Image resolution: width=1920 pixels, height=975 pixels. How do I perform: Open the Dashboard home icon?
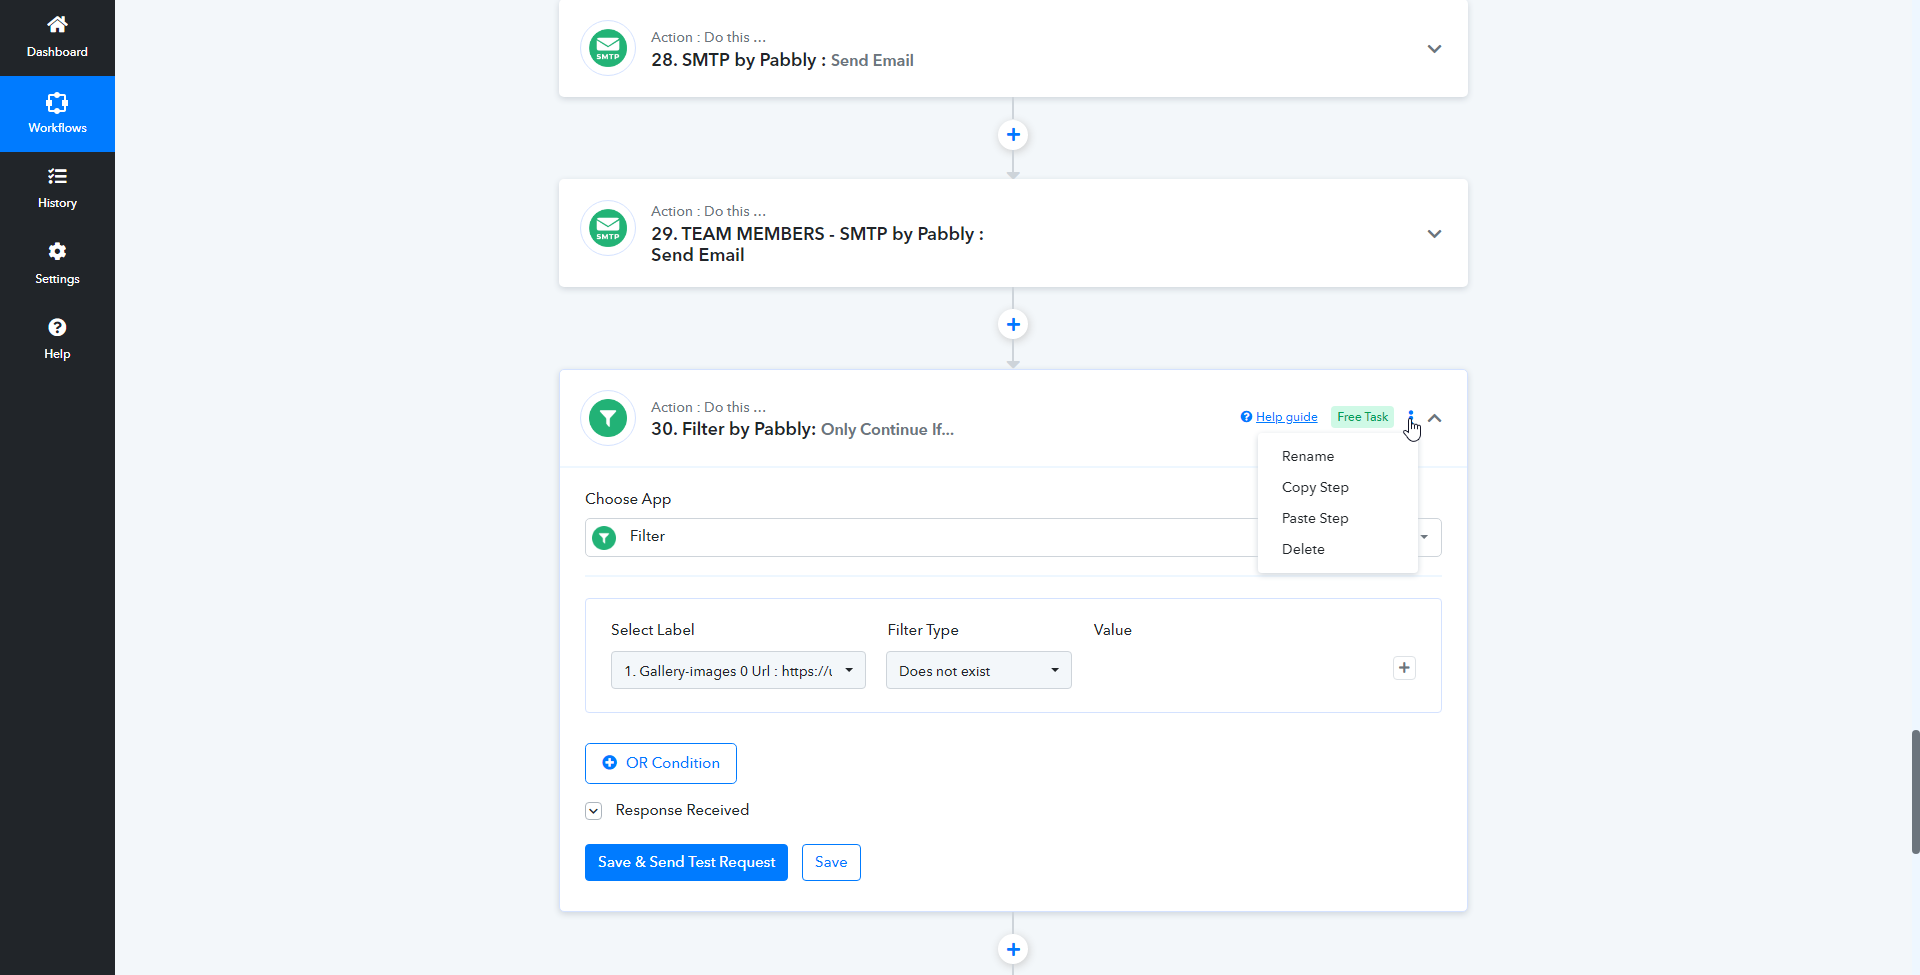57,24
